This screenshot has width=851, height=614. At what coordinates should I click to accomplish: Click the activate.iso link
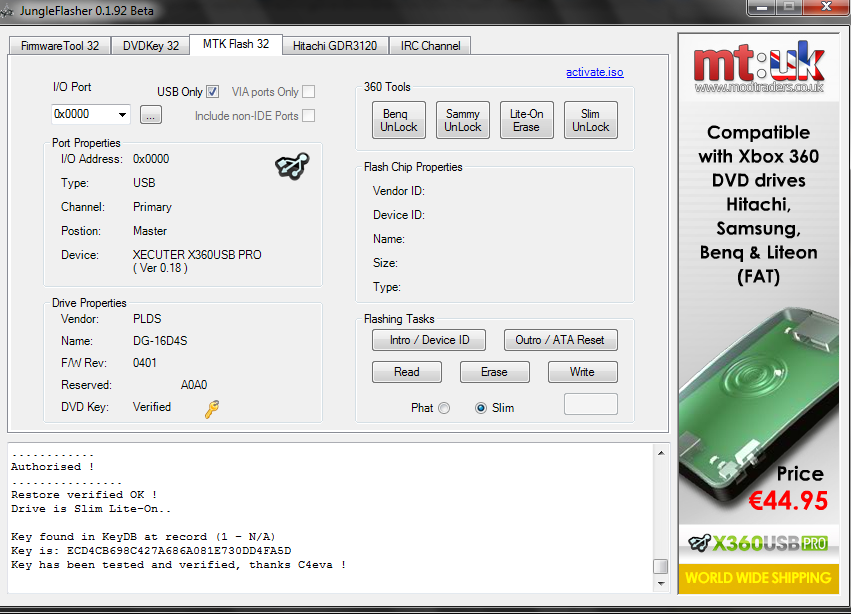click(x=594, y=72)
